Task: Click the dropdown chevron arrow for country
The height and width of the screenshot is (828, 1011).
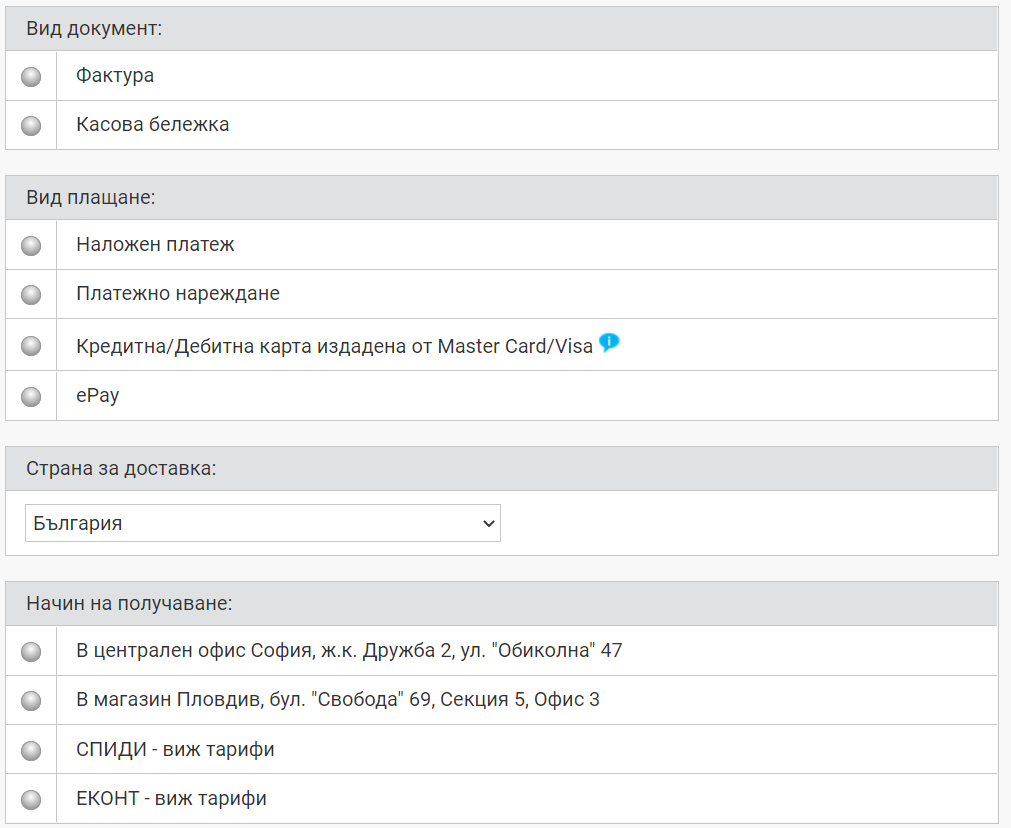Action: (x=489, y=524)
